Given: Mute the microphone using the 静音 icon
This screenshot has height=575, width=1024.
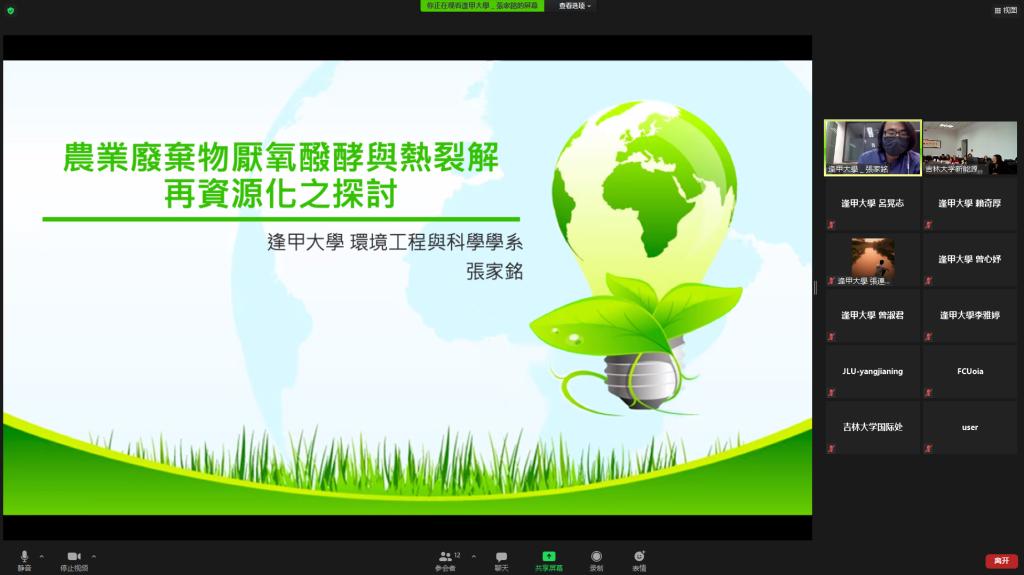Looking at the screenshot, I should point(24,556).
